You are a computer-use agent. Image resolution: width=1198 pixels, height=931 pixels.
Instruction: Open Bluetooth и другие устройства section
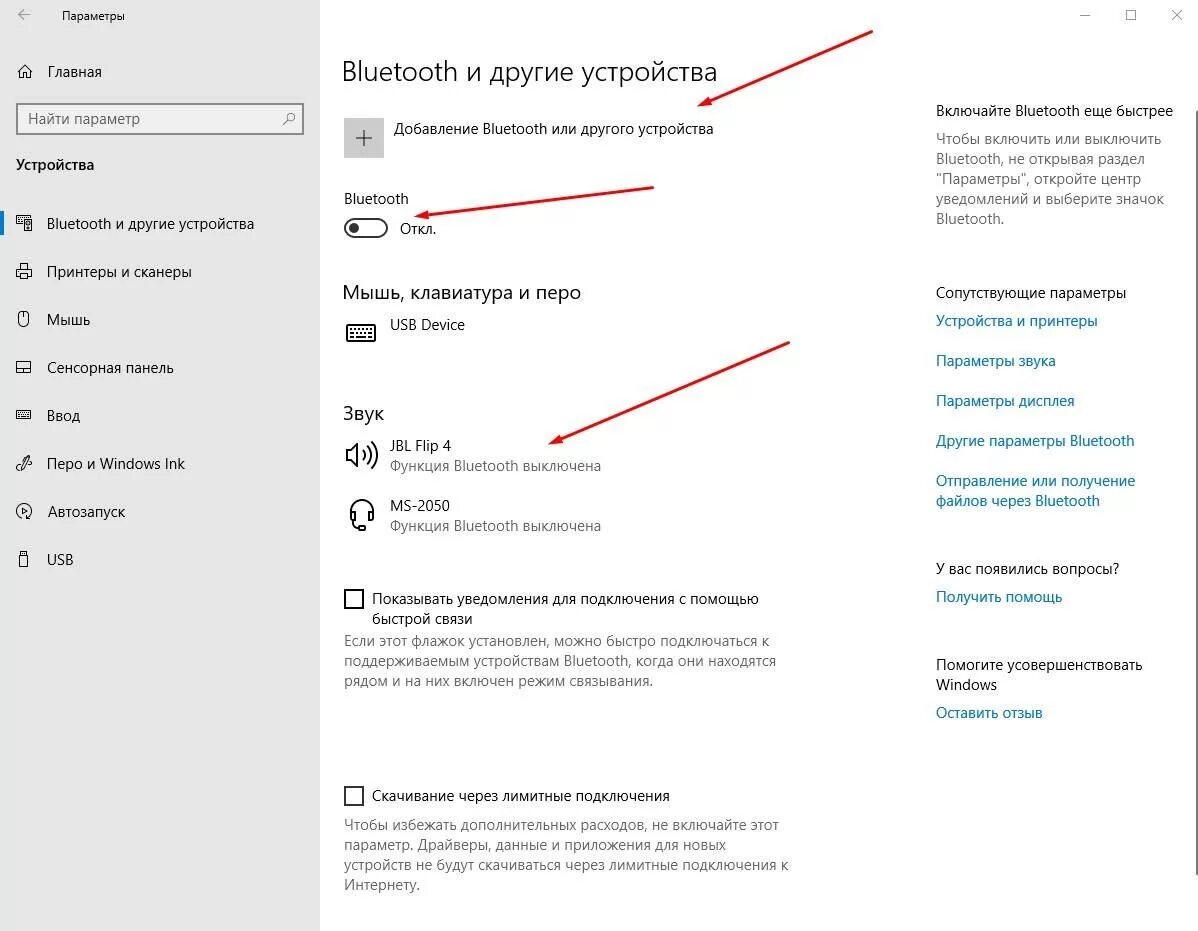[160, 223]
